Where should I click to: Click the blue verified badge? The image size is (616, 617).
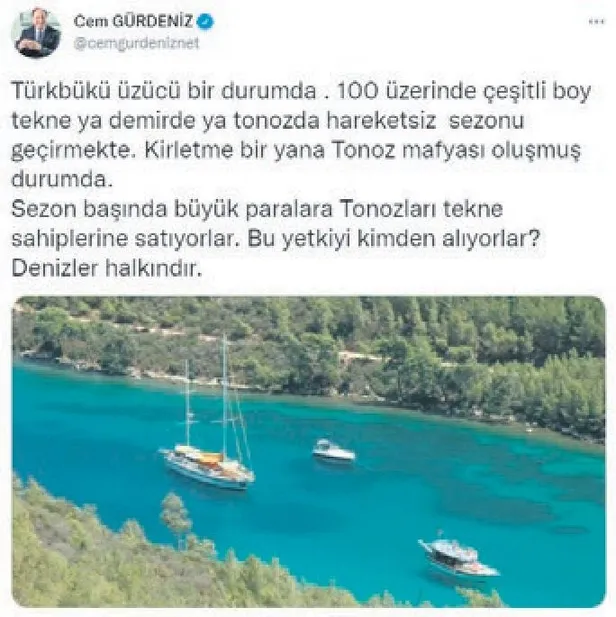click(205, 21)
